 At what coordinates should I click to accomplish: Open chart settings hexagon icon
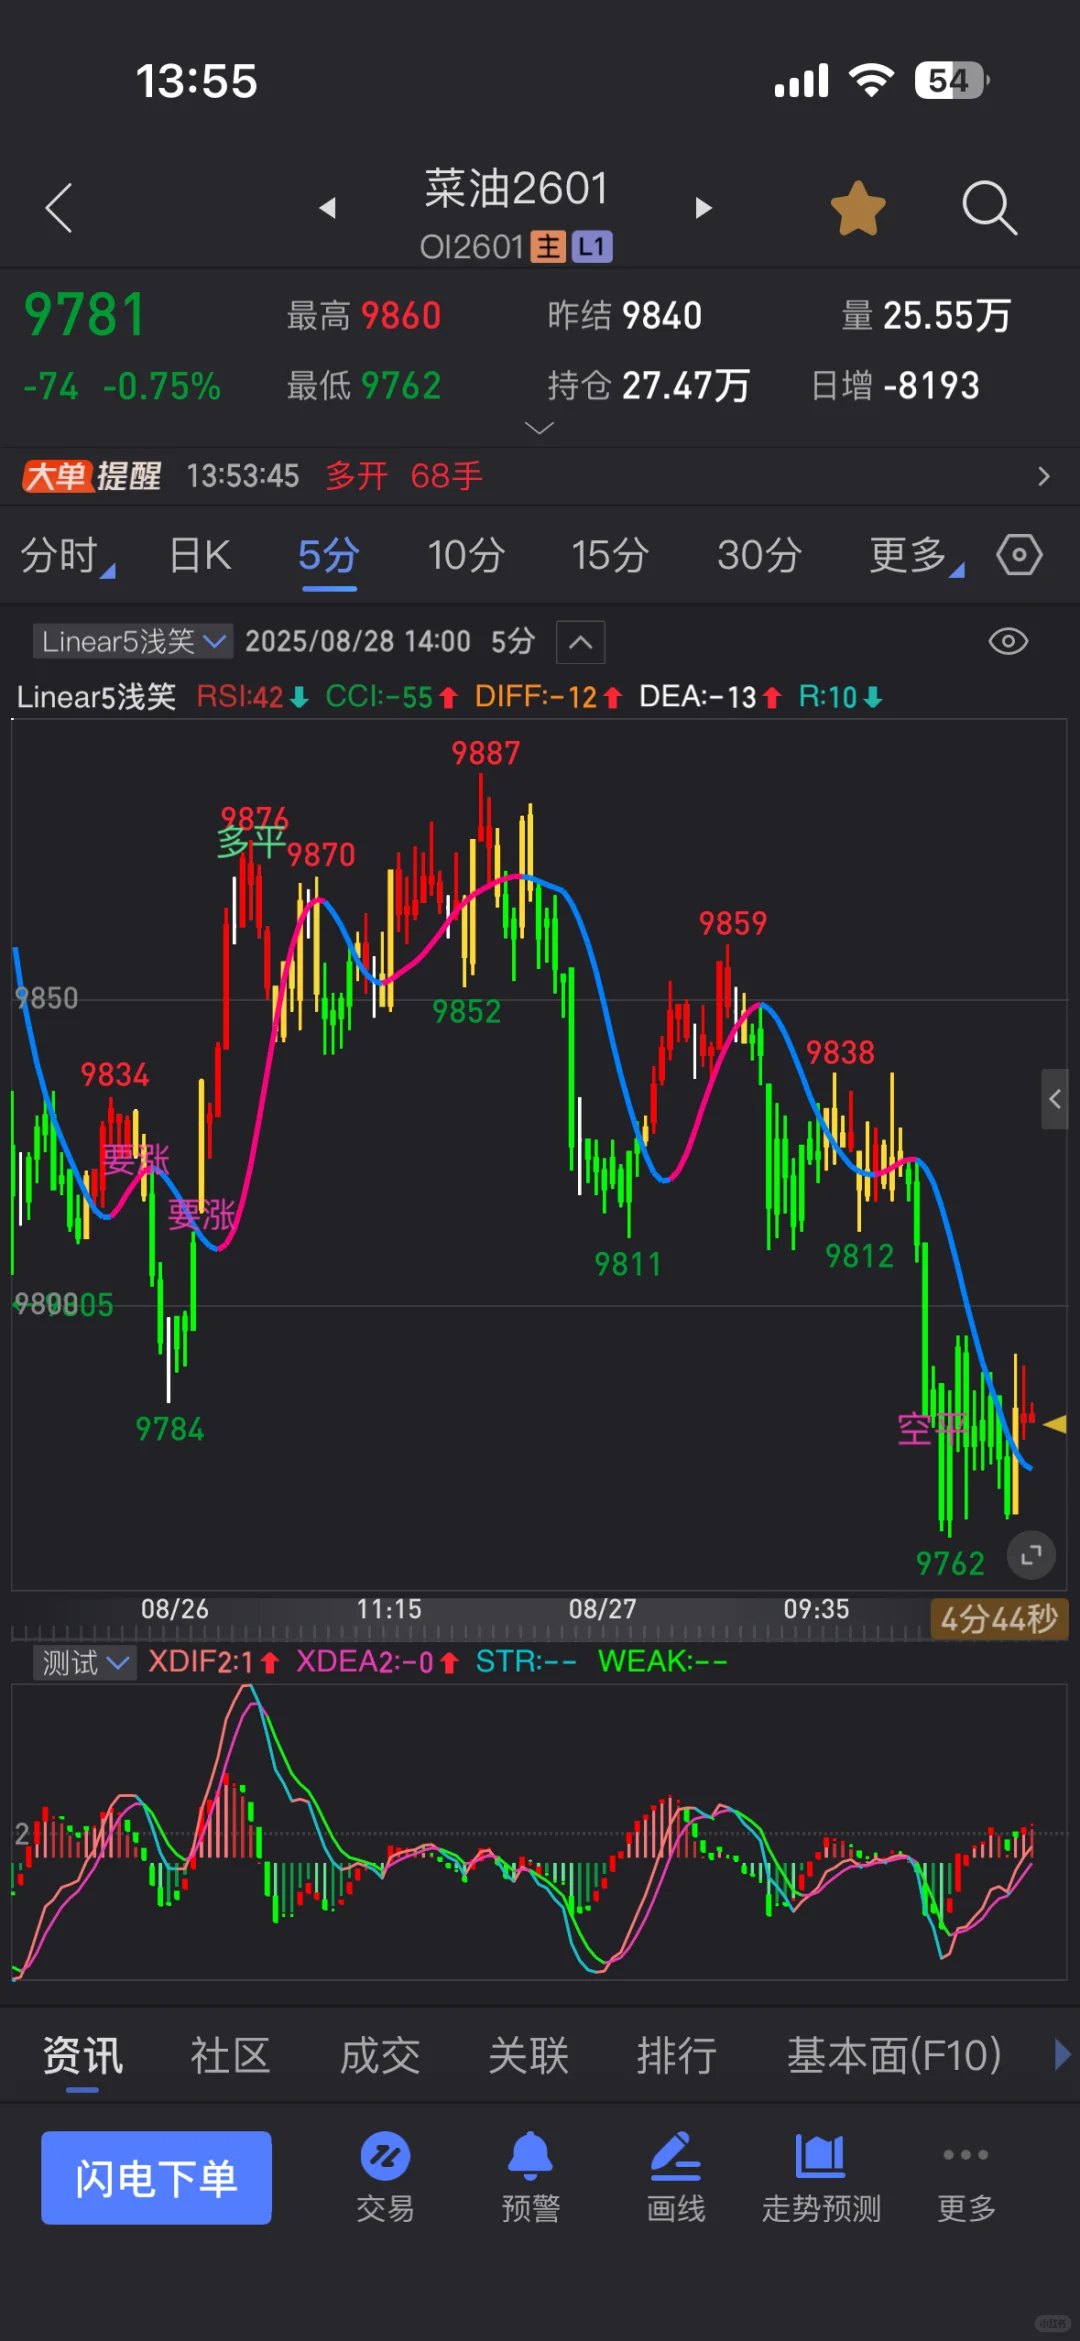(x=1019, y=555)
